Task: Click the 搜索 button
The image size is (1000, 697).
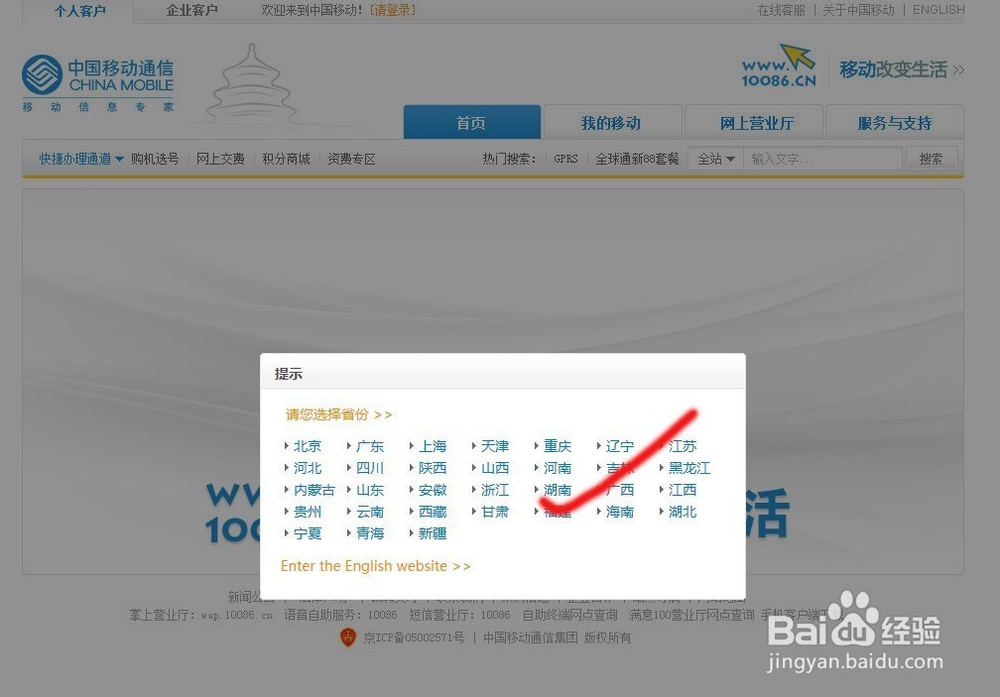Action: pos(931,158)
